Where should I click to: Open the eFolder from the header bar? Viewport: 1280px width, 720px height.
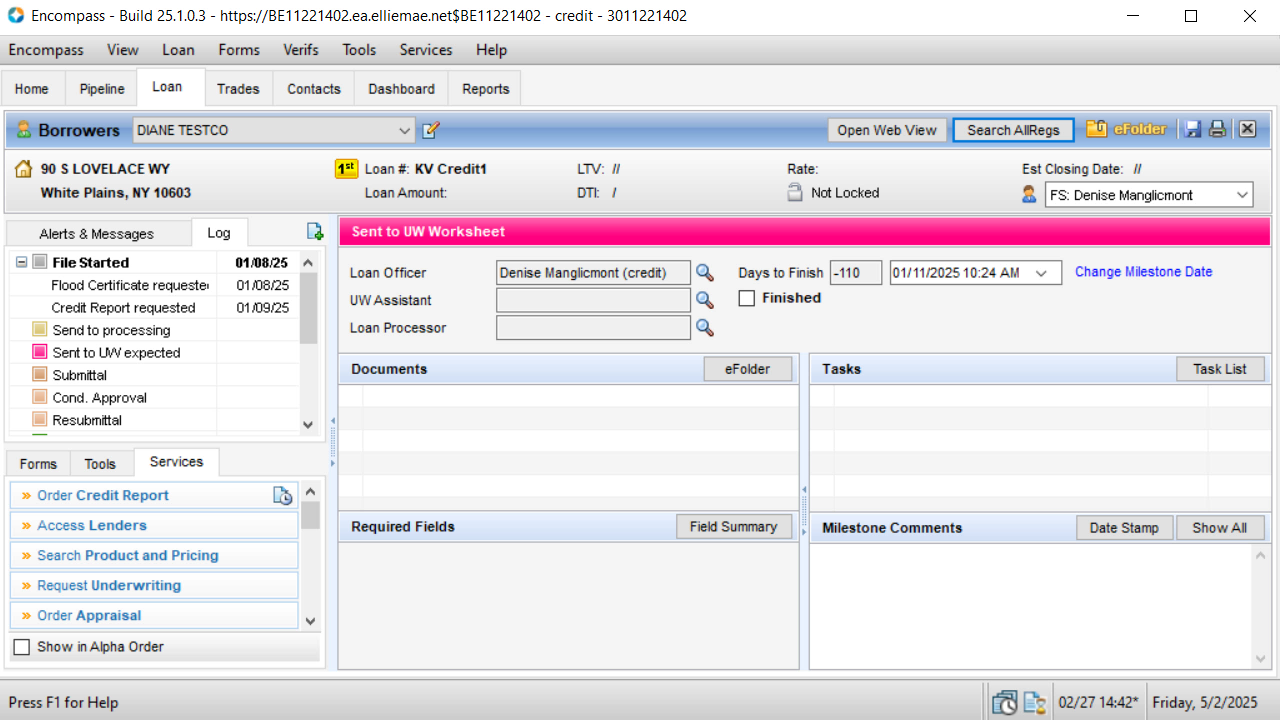[x=1127, y=129]
